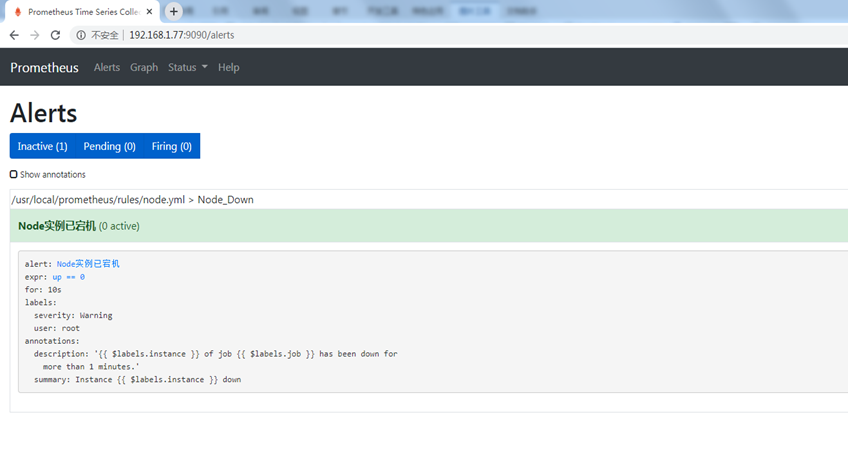Click the browser back arrow
Screen dimensions: 848x449
[x=14, y=35]
